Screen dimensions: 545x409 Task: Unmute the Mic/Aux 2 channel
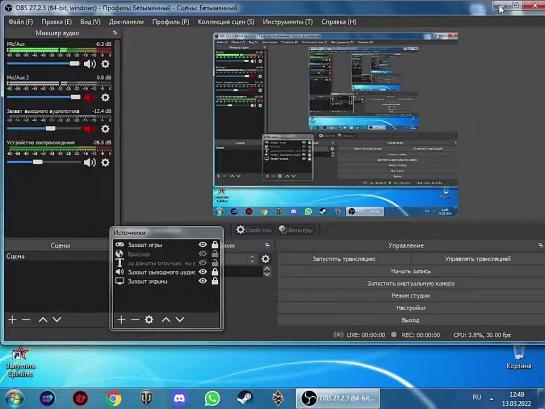click(x=90, y=97)
